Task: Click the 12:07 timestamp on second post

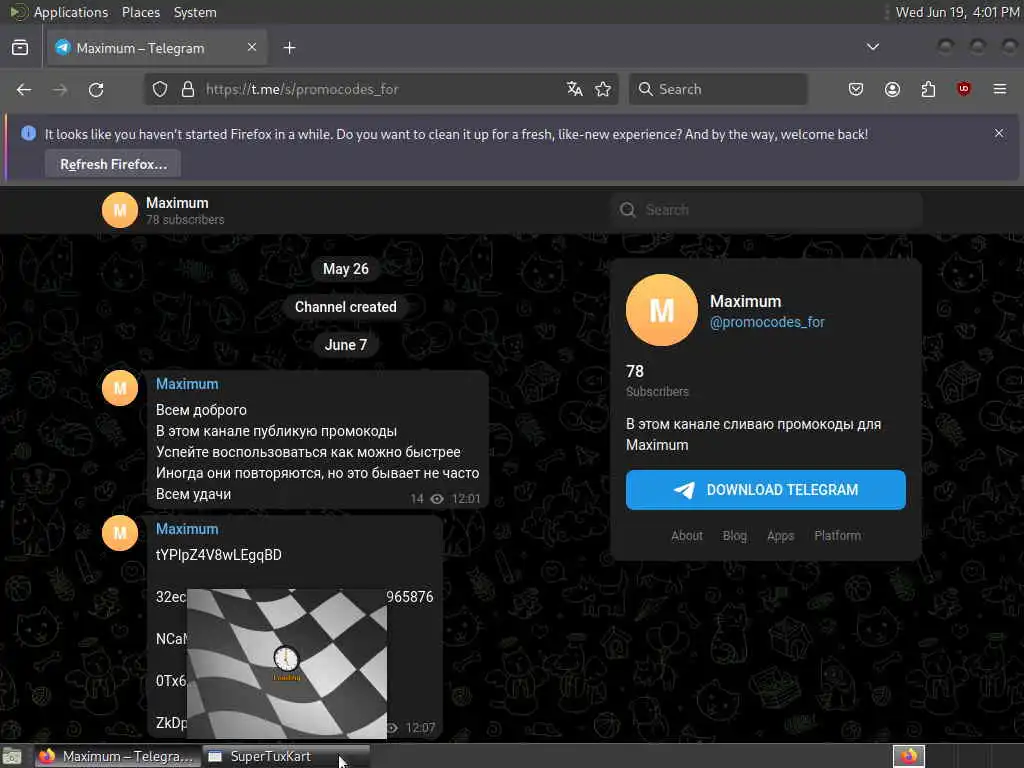Action: [x=421, y=728]
